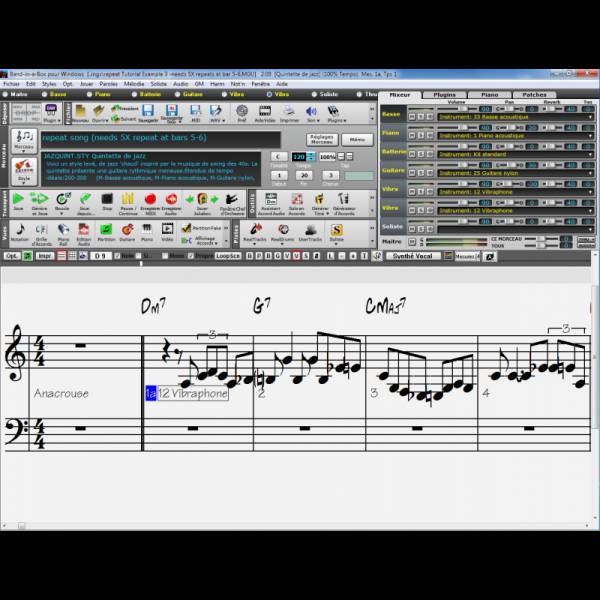This screenshot has width=600, height=600.
Task: Open the UserTracks icon
Action: [310, 233]
